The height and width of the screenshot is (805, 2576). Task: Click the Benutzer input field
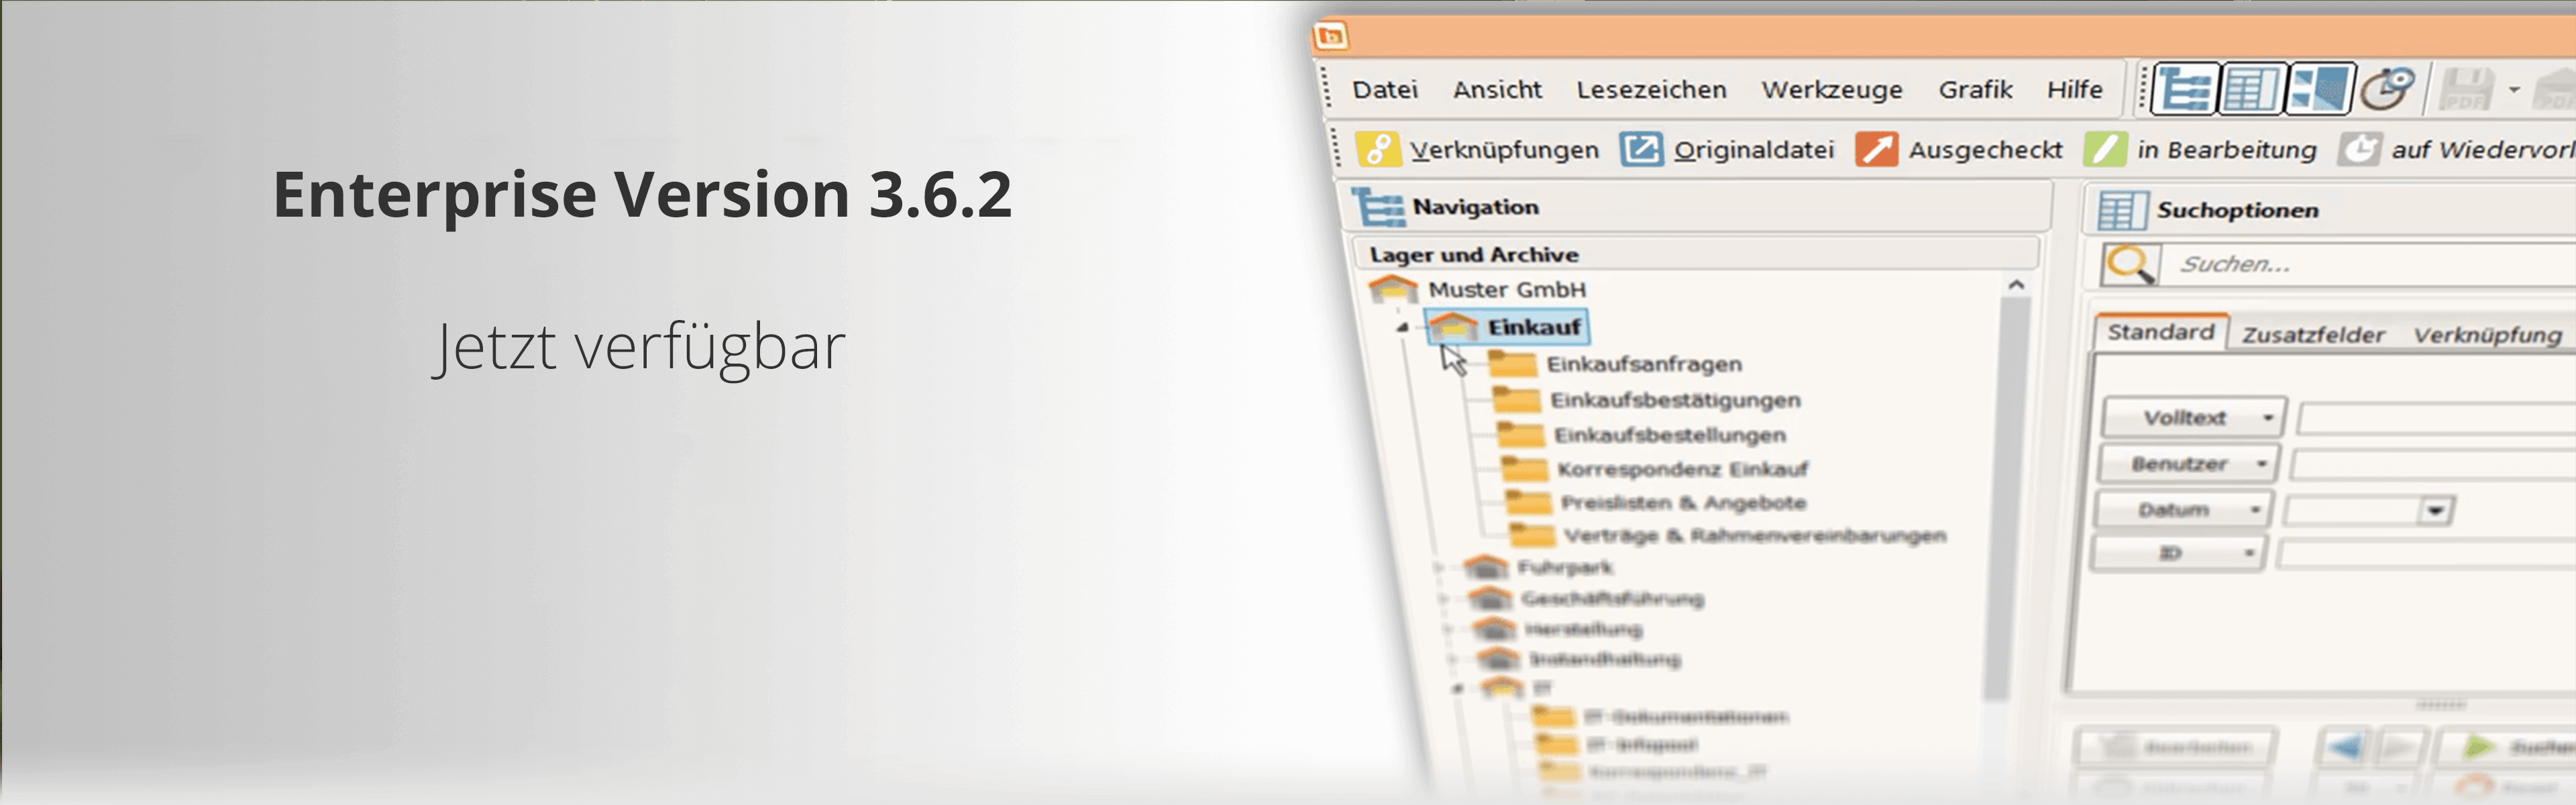(2433, 465)
